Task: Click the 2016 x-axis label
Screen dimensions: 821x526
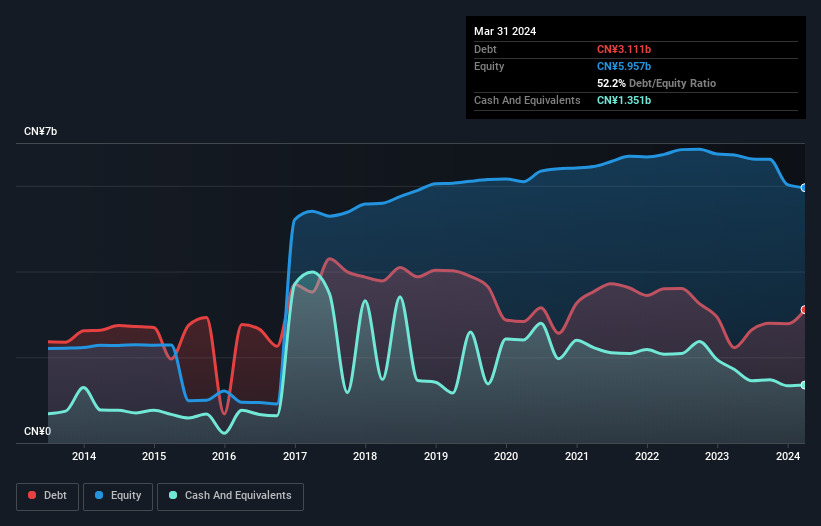Action: (x=224, y=456)
